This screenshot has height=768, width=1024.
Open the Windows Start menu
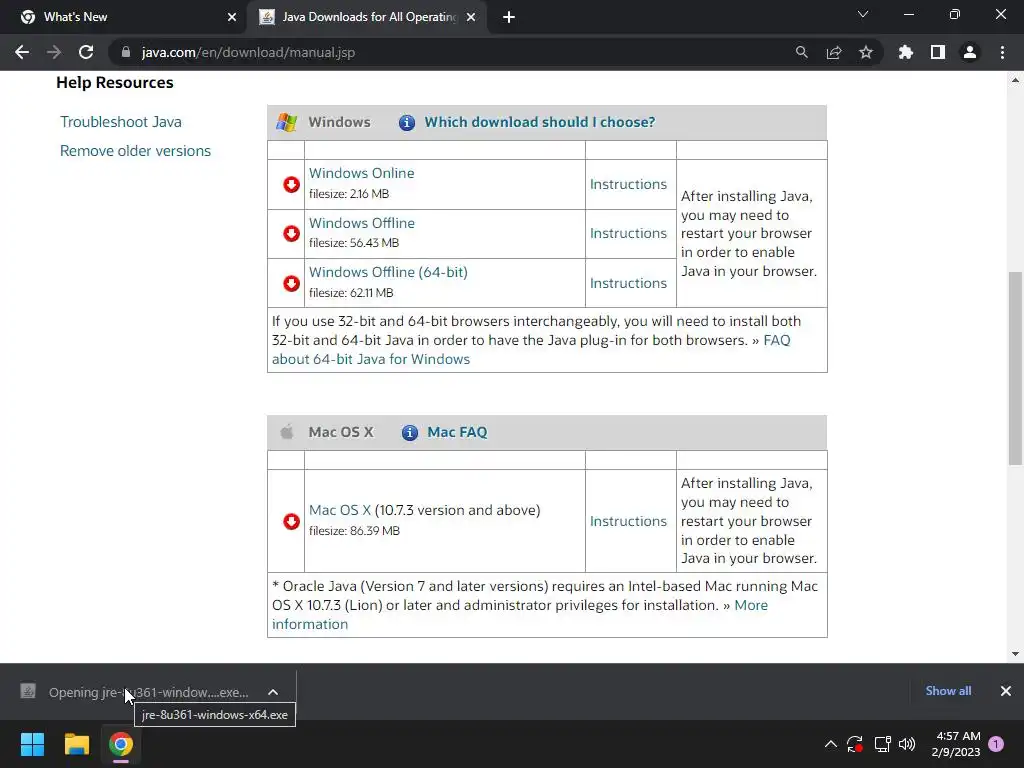pyautogui.click(x=32, y=744)
